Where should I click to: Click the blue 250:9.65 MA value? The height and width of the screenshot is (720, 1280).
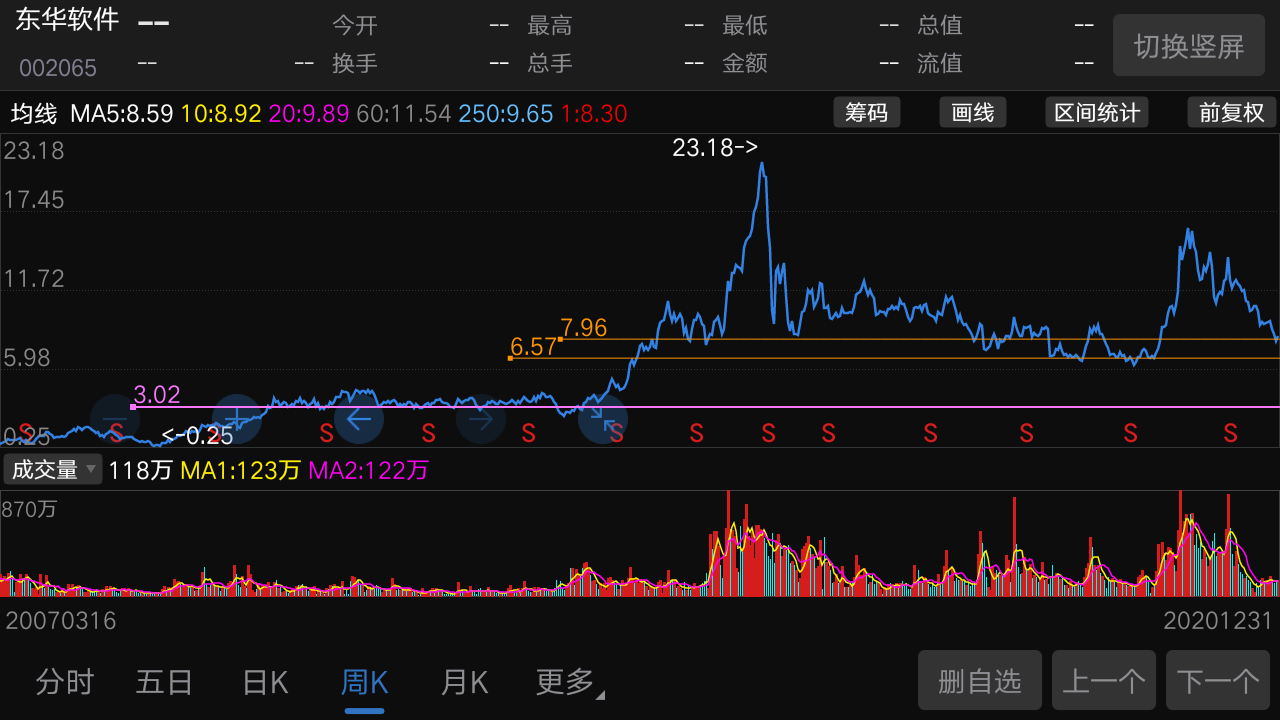[x=506, y=113]
